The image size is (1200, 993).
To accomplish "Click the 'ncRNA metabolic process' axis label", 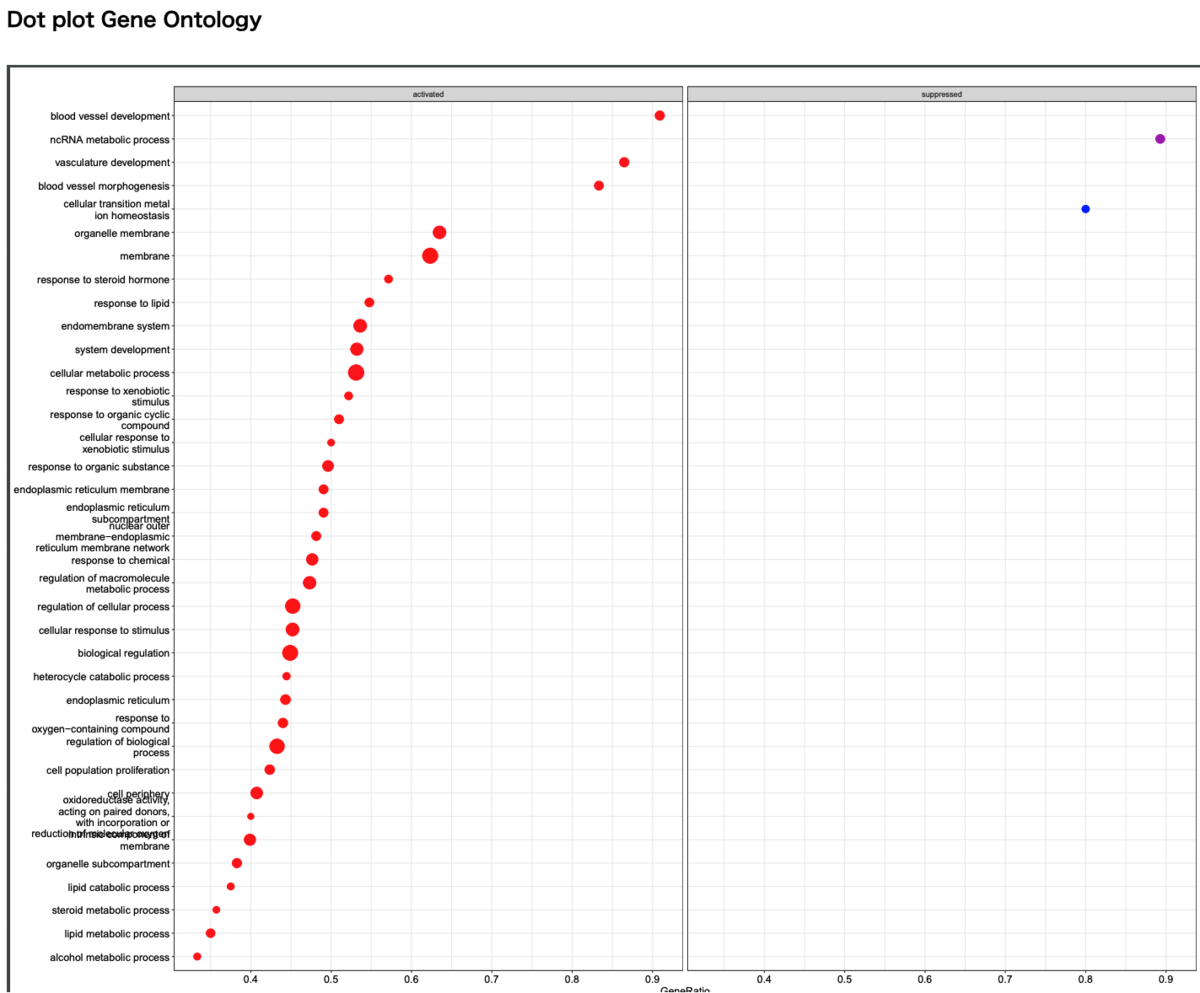I will [109, 140].
